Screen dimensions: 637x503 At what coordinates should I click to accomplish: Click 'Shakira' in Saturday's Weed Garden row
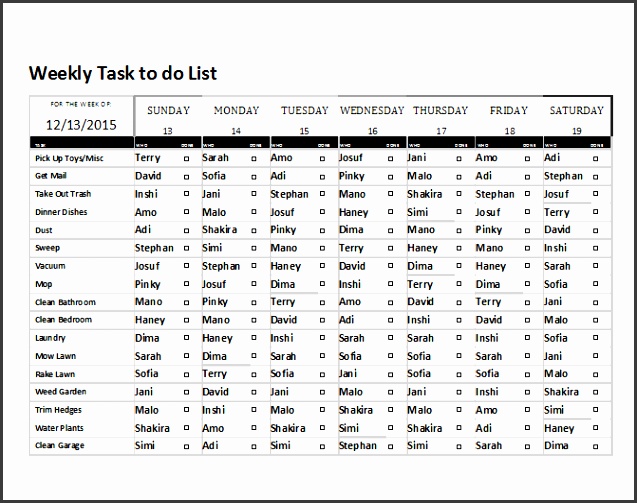(561, 392)
